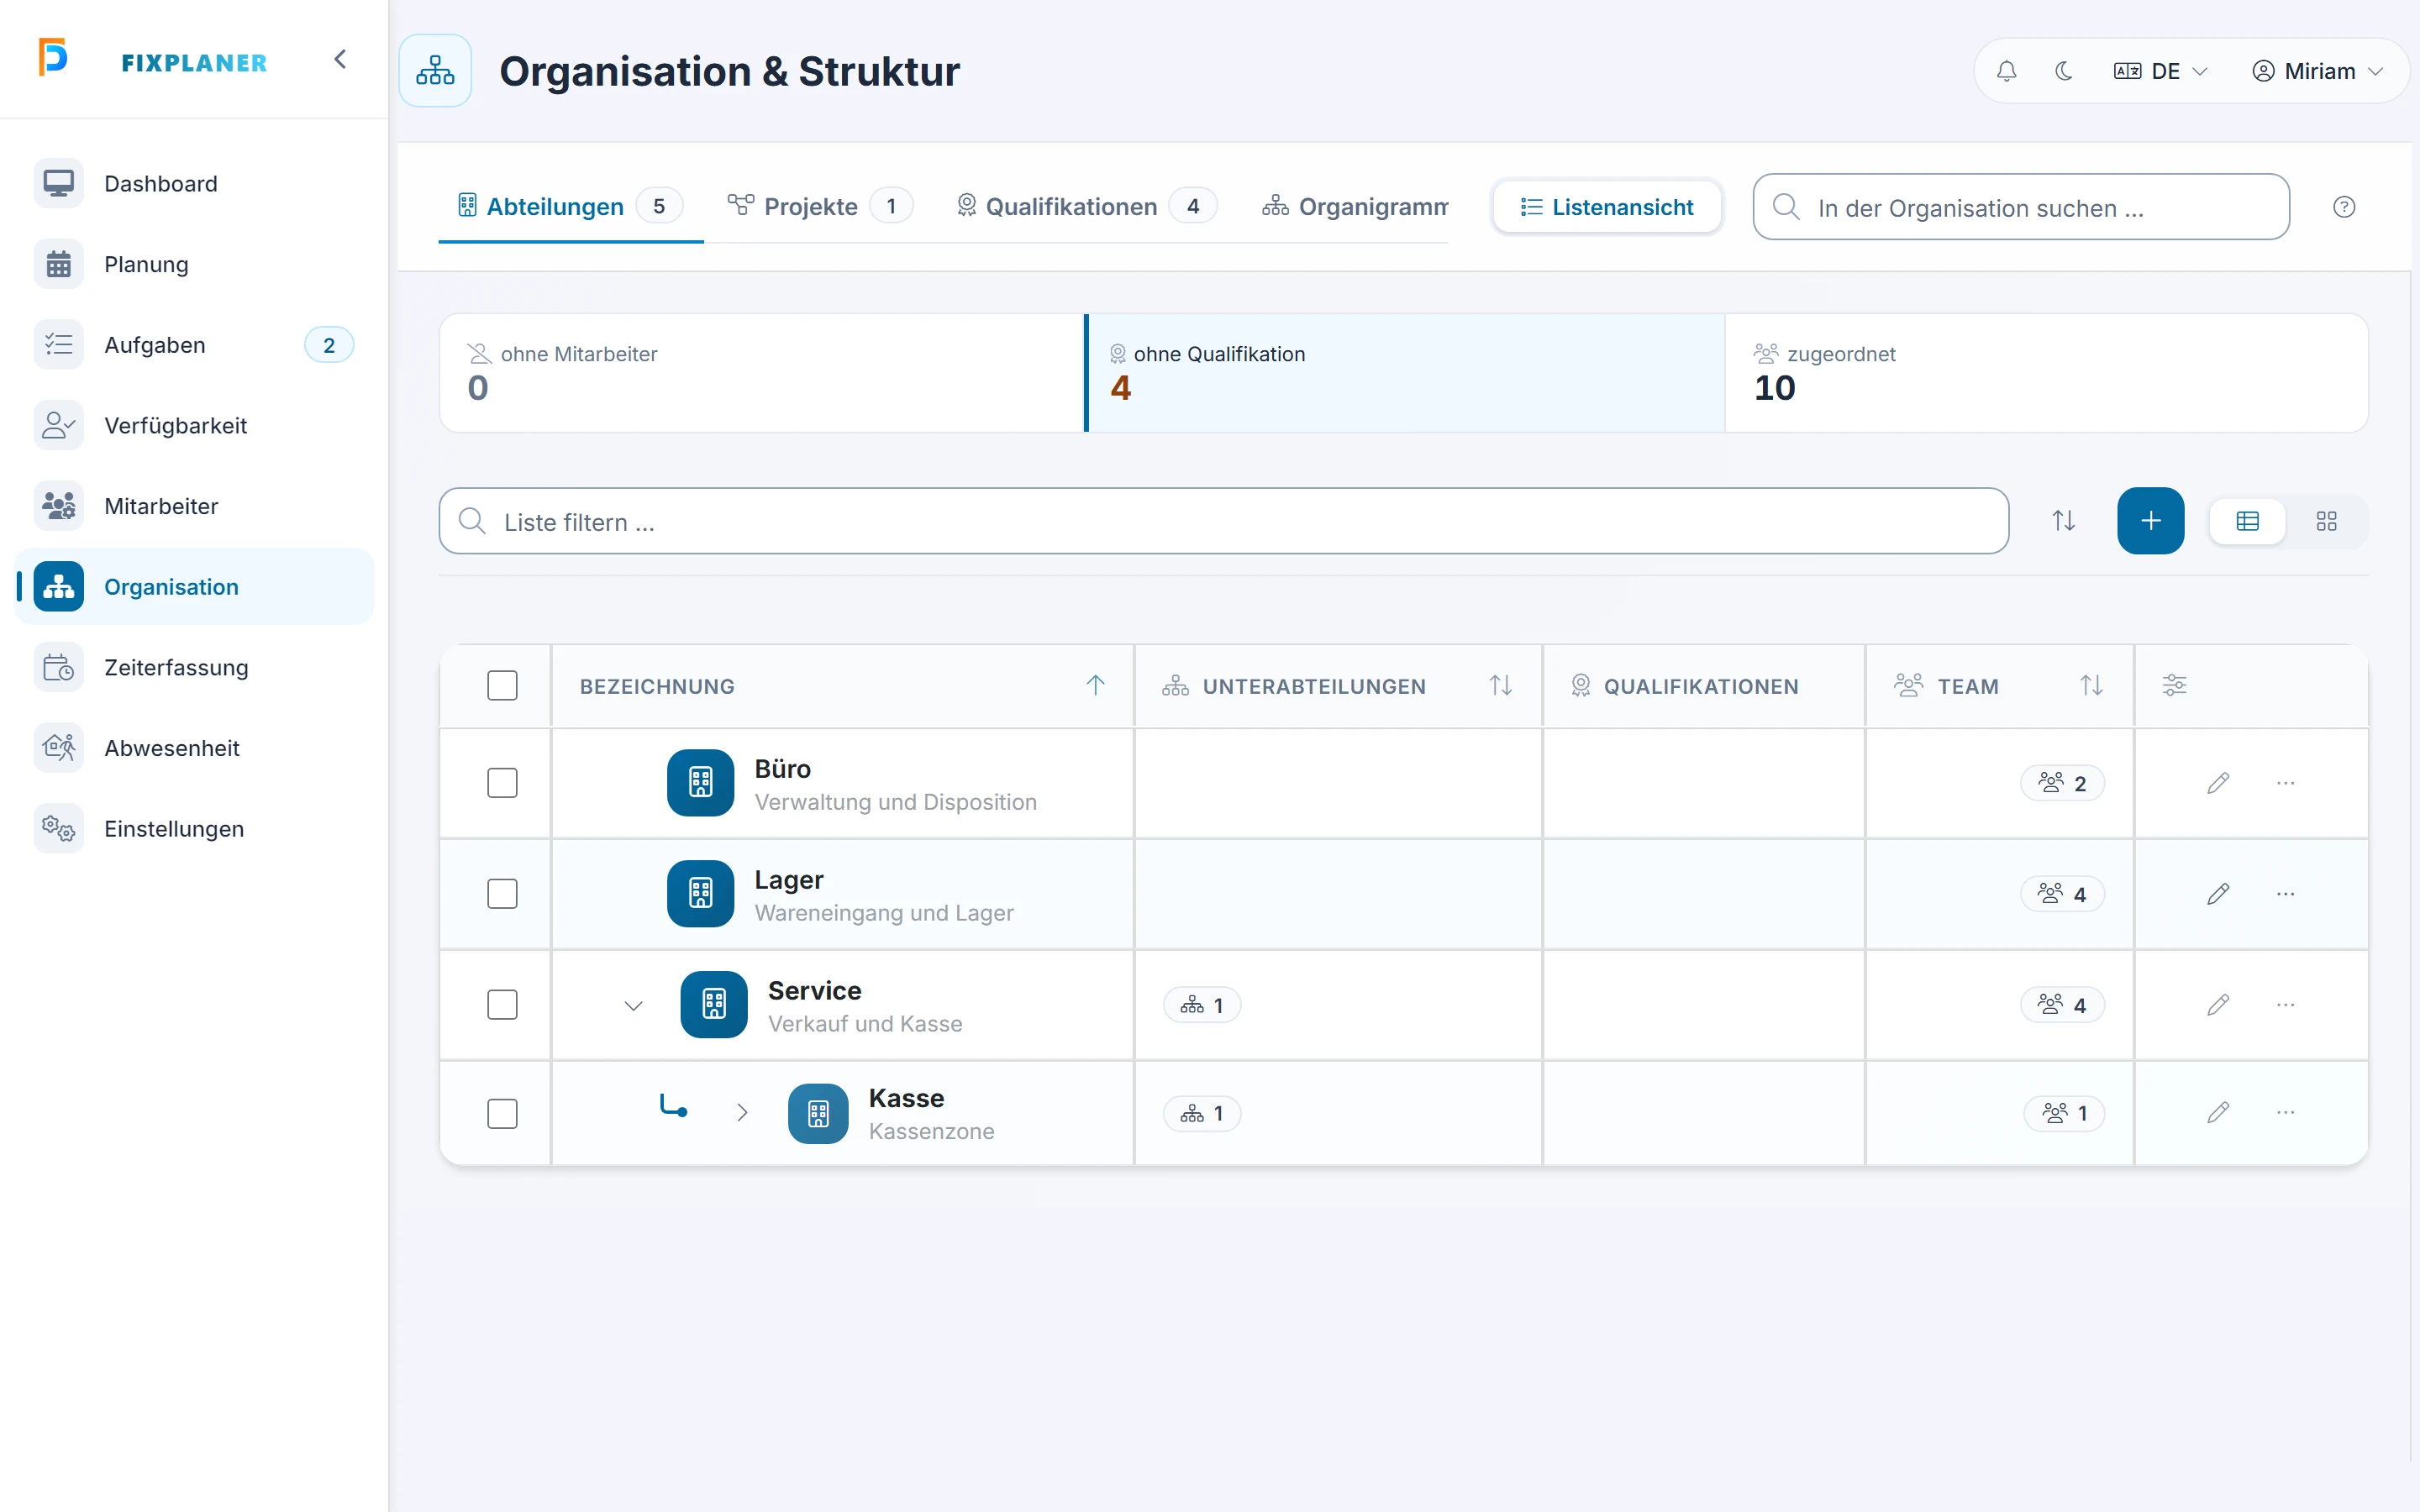2420x1512 pixels.
Task: Click the Service team badge showing 4
Action: pos(2062,1005)
